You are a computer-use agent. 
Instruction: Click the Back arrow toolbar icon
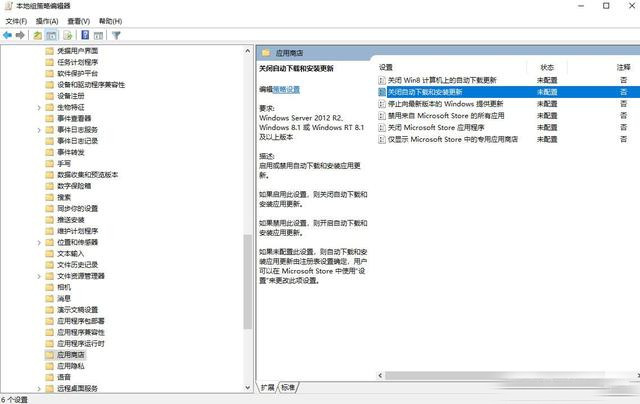pos(8,35)
